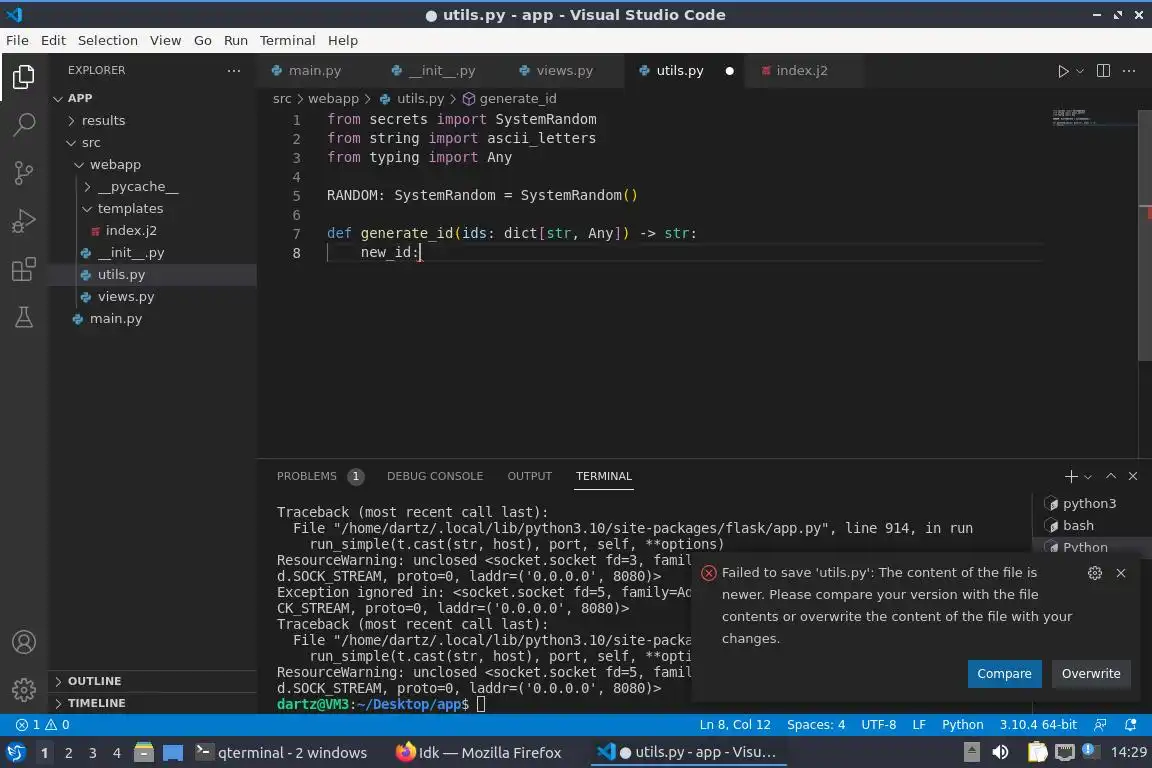
Task: Close the terminal panel
Action: [1133, 476]
